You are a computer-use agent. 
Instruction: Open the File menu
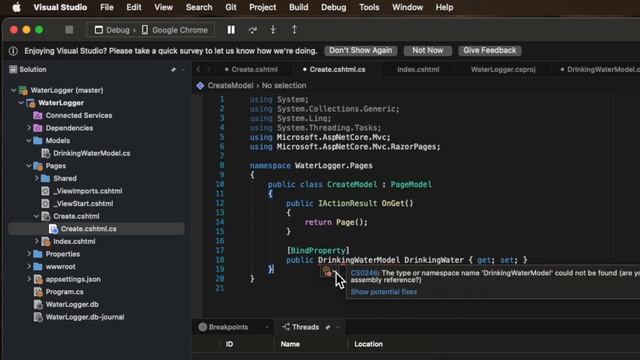[107, 7]
